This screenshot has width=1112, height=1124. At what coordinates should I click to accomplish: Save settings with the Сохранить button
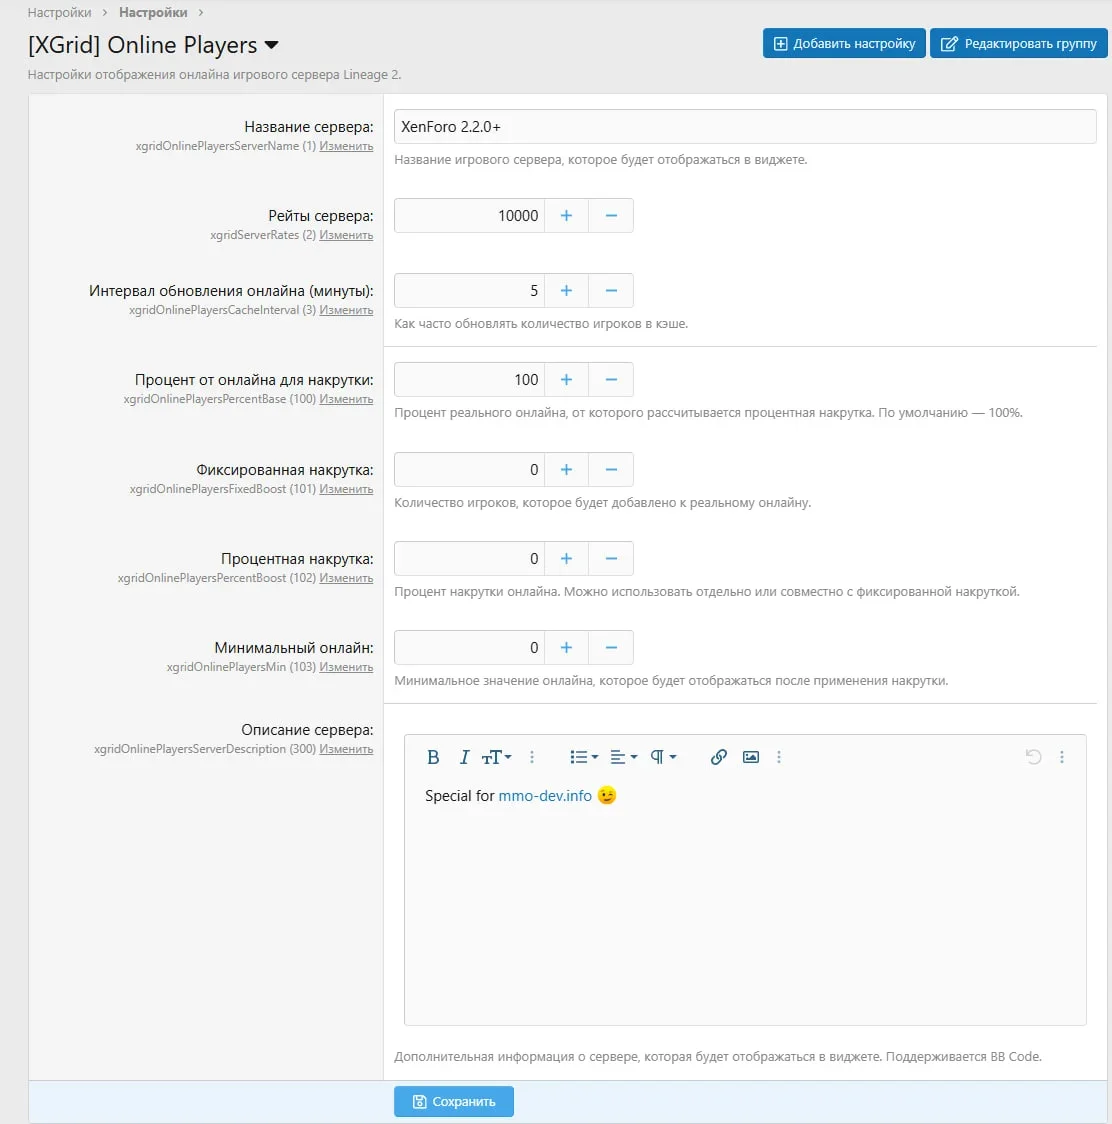point(454,1101)
